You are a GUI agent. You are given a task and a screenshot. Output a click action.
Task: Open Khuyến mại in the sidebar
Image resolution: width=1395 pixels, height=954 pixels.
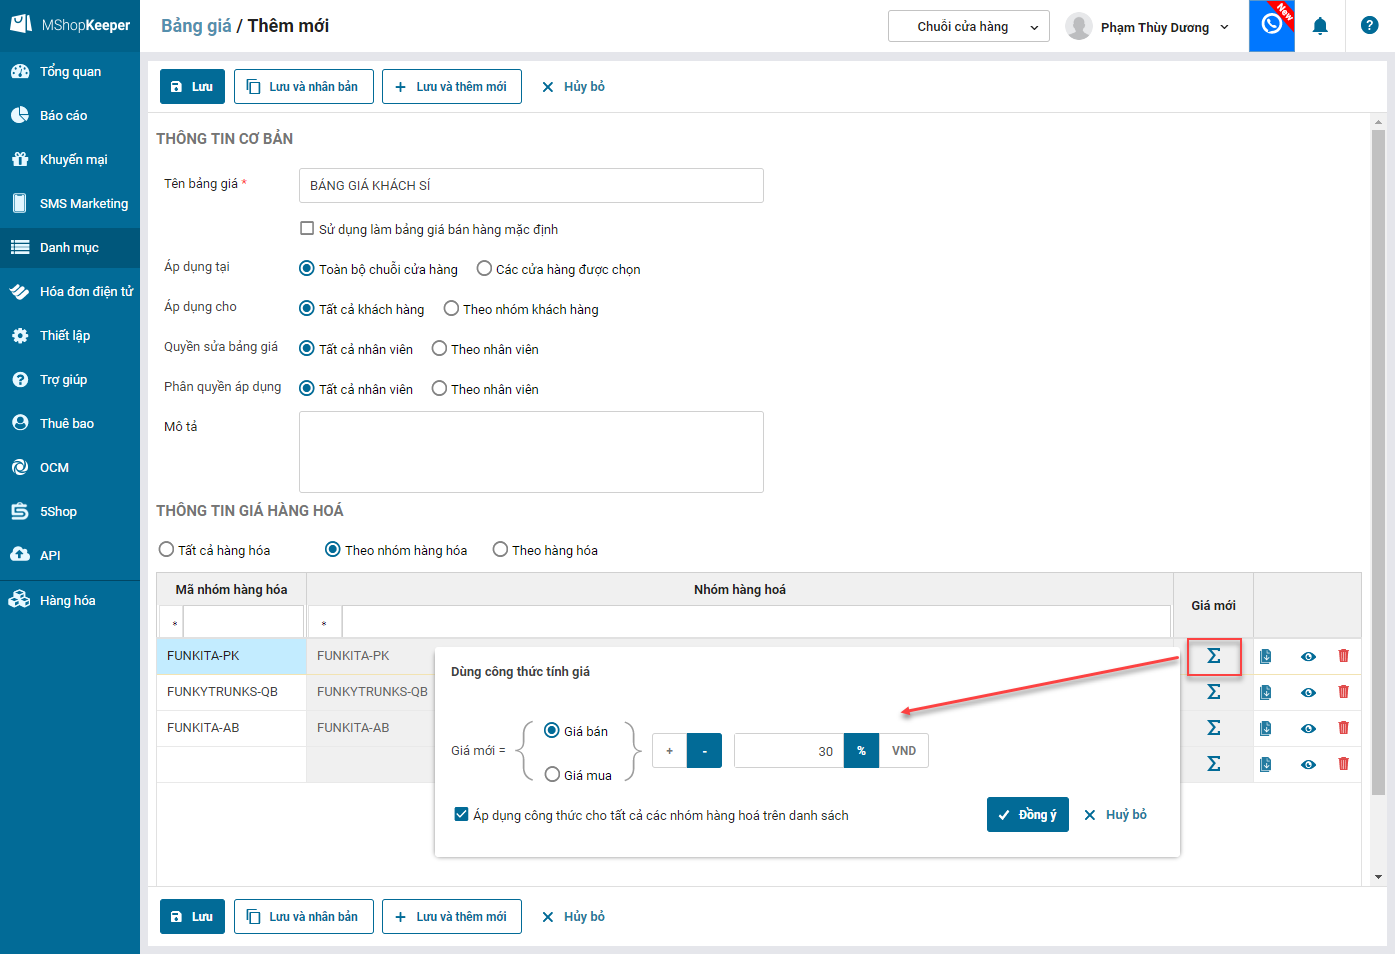coord(72,159)
